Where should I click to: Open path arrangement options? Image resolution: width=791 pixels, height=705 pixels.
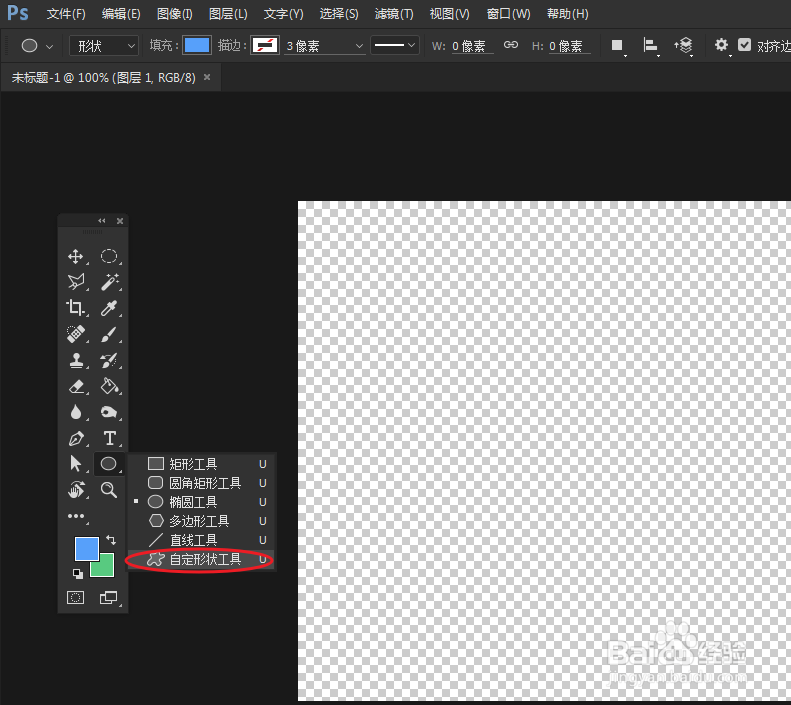tap(684, 46)
